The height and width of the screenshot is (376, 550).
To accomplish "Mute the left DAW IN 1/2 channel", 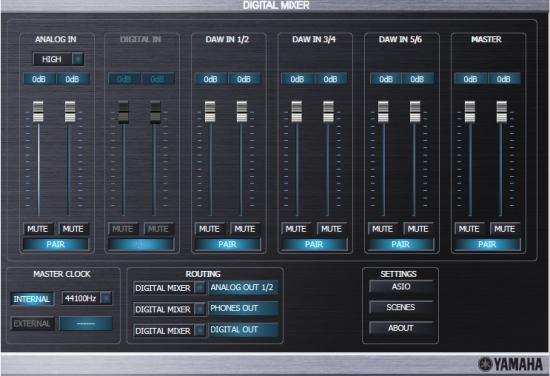I will 209,229.
